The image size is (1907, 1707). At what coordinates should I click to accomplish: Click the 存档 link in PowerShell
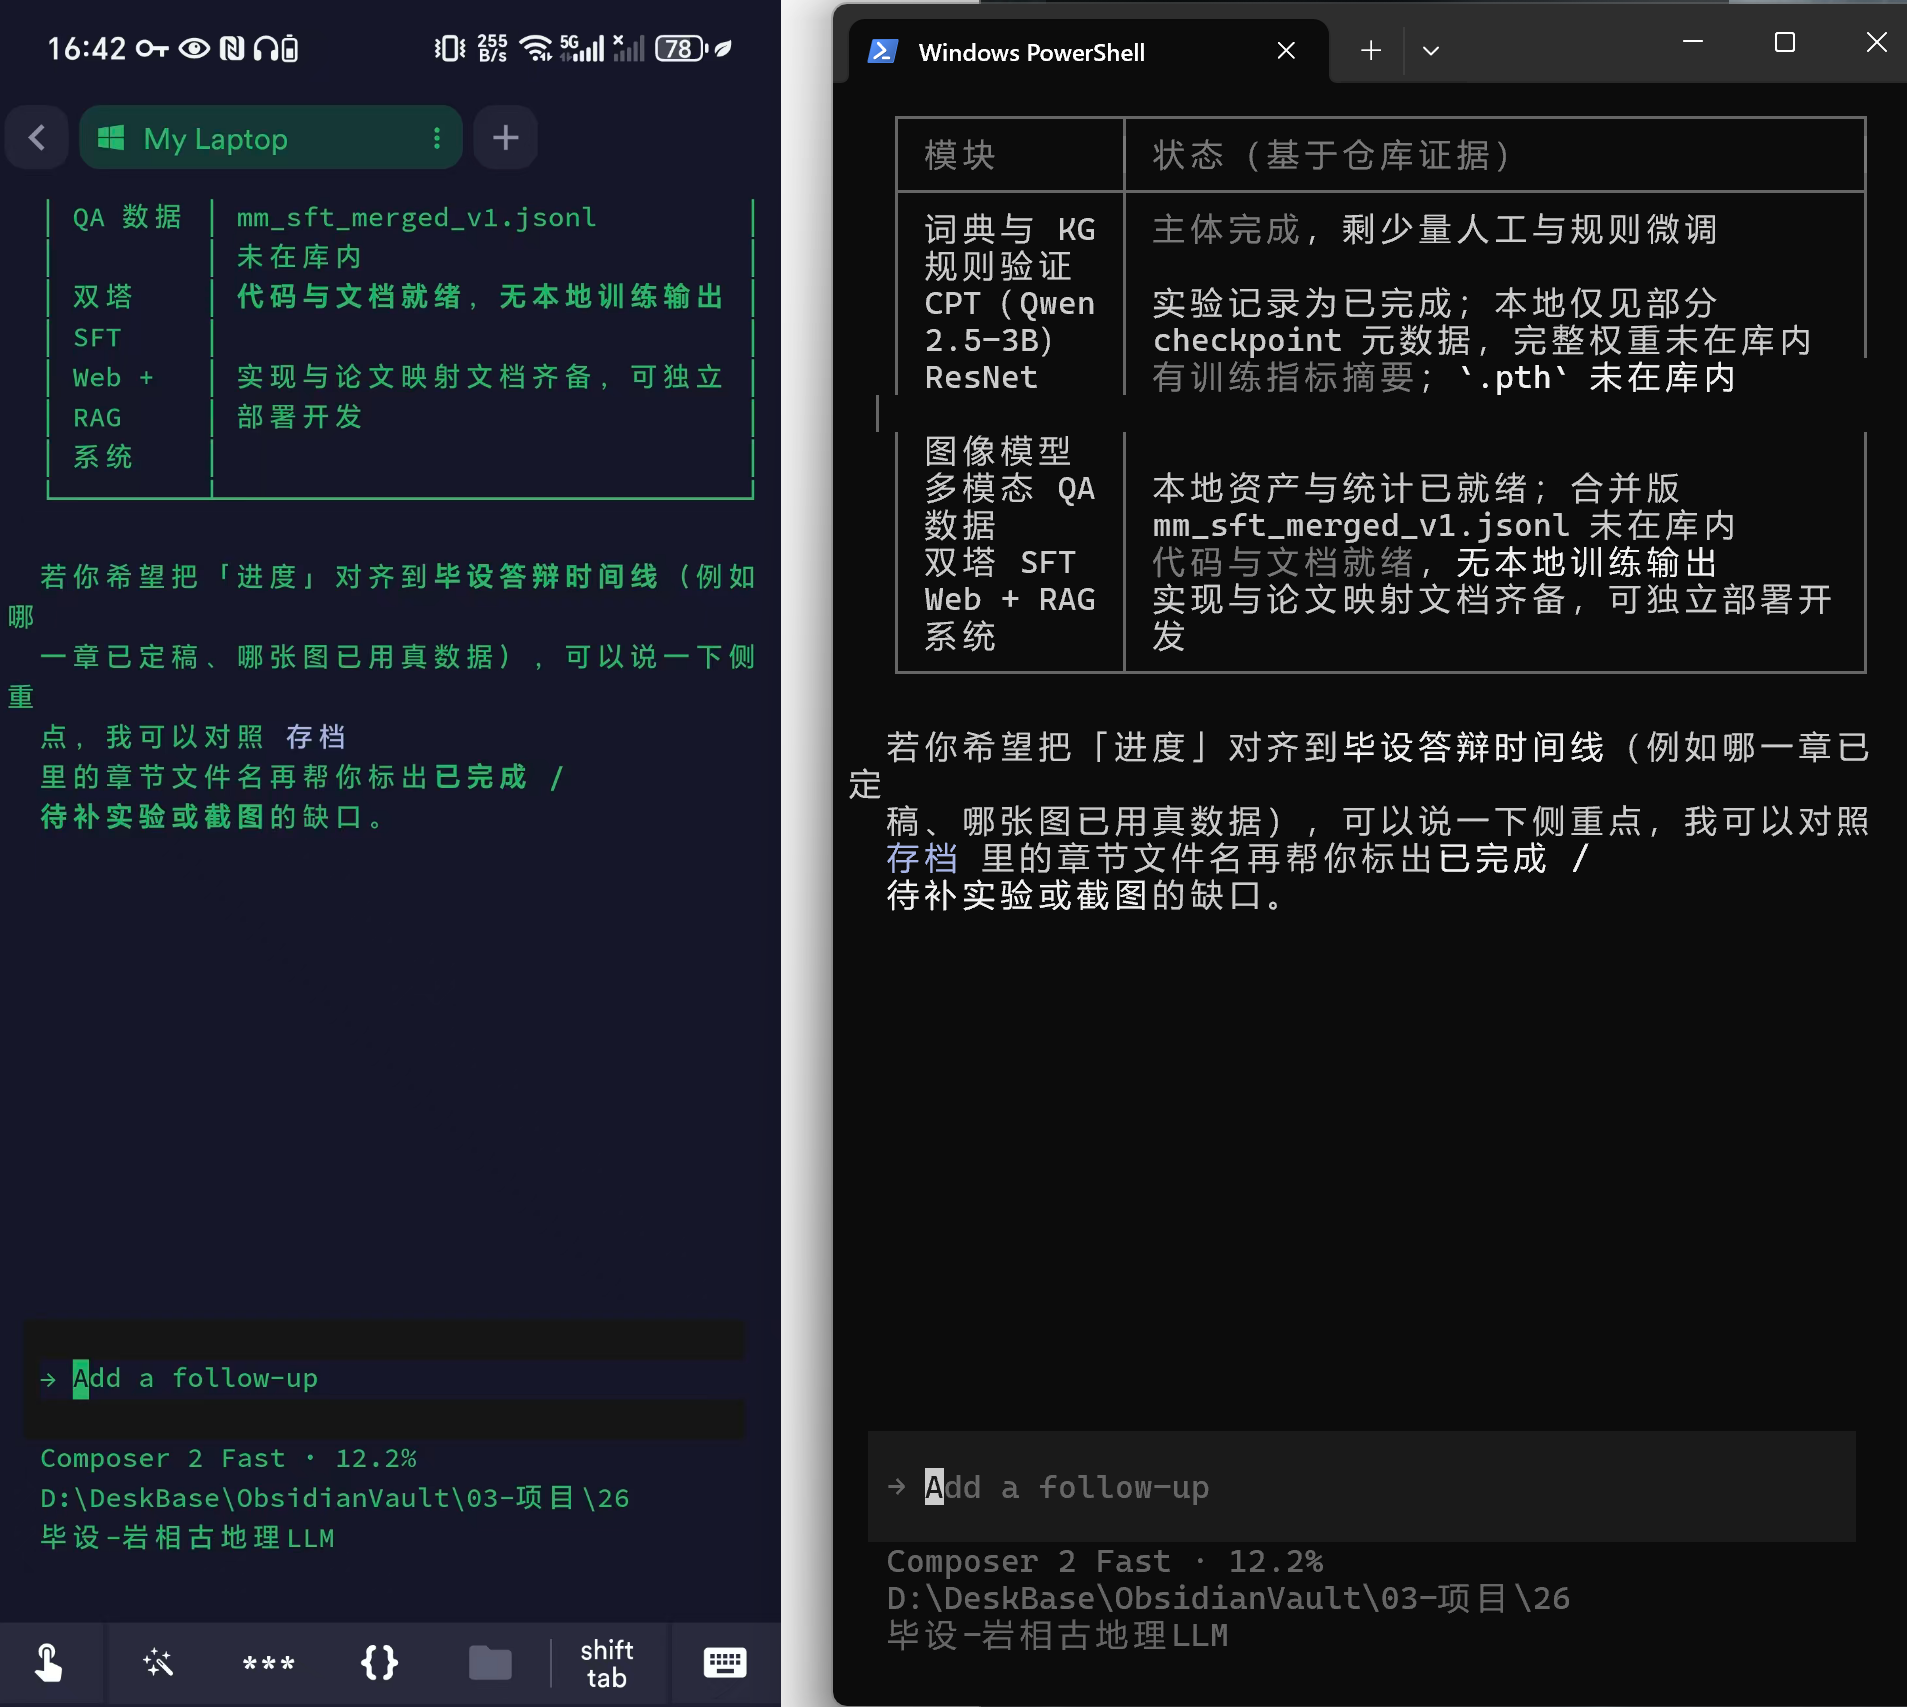[921, 859]
